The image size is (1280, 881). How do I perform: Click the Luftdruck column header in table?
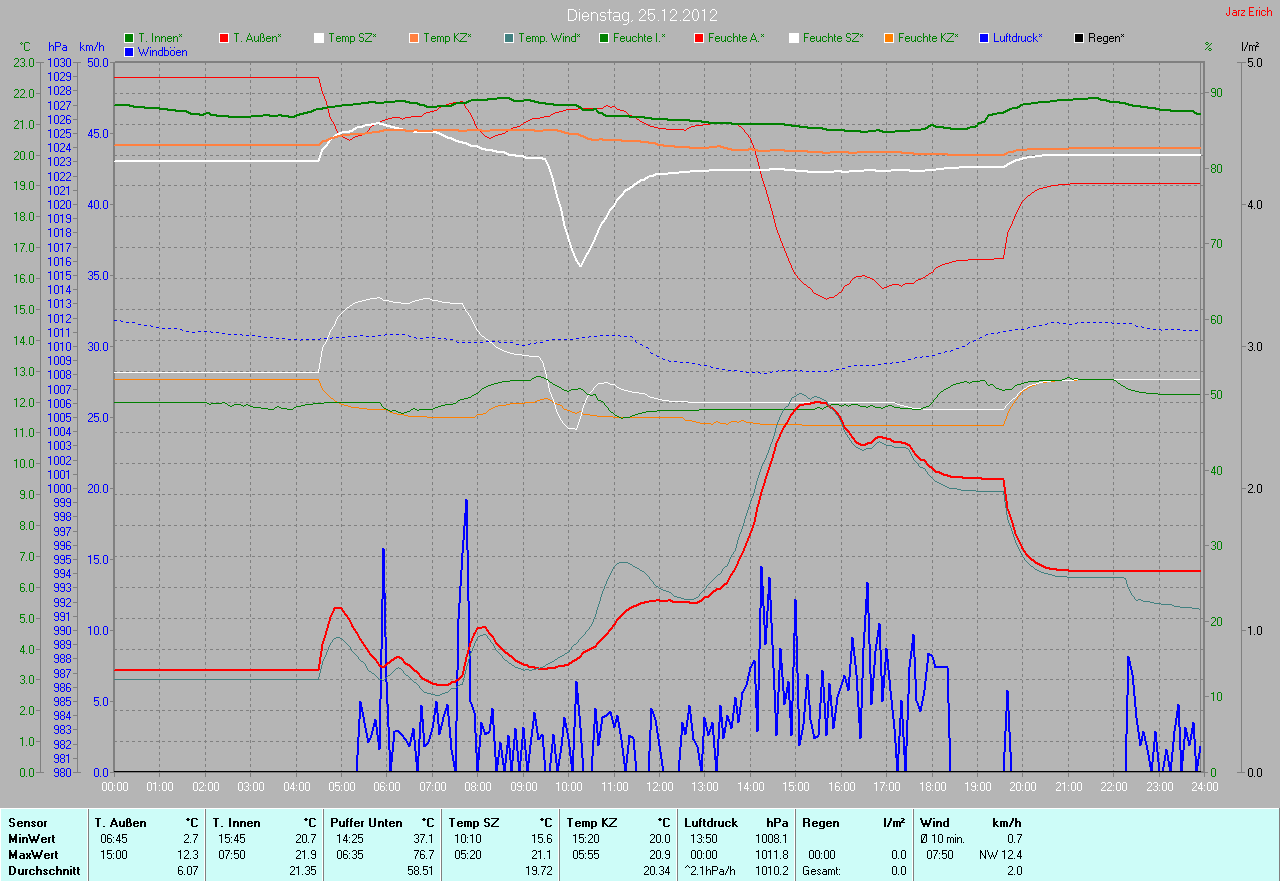pyautogui.click(x=709, y=823)
